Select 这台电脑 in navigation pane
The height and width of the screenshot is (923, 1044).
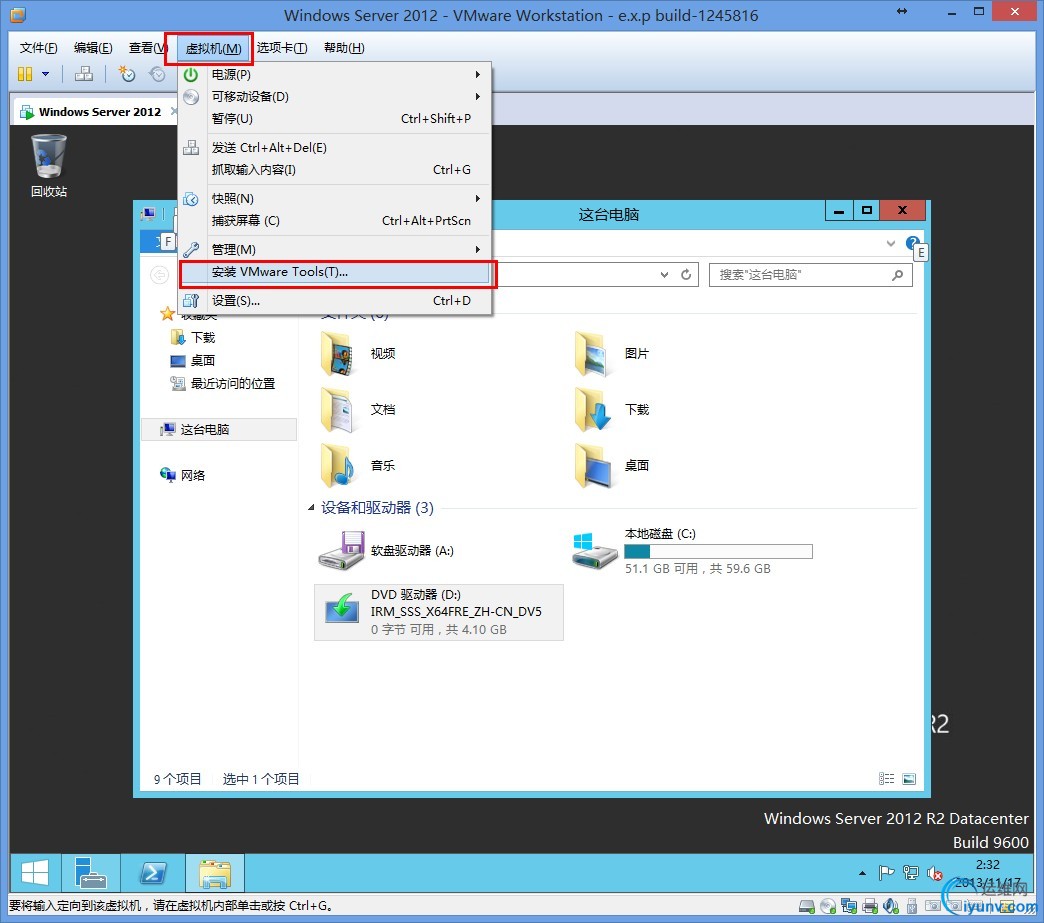point(219,430)
